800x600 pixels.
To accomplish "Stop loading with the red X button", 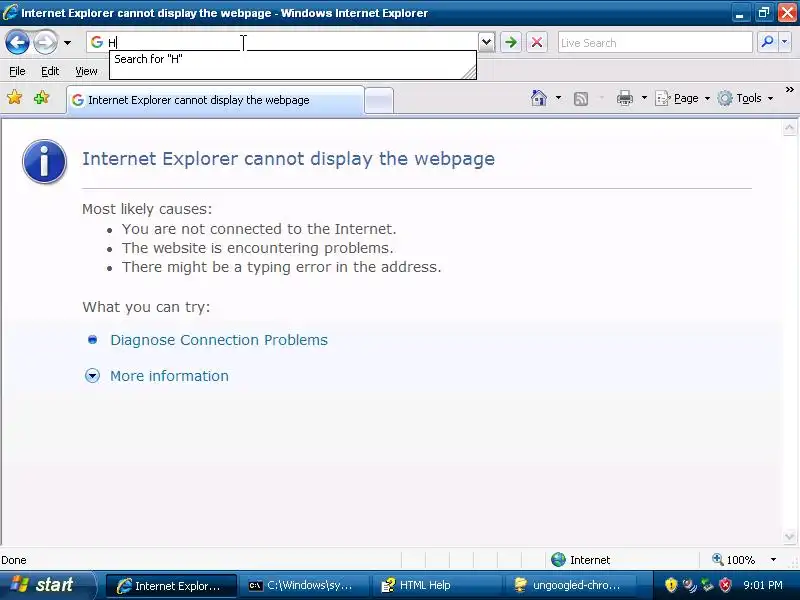I will pos(537,42).
